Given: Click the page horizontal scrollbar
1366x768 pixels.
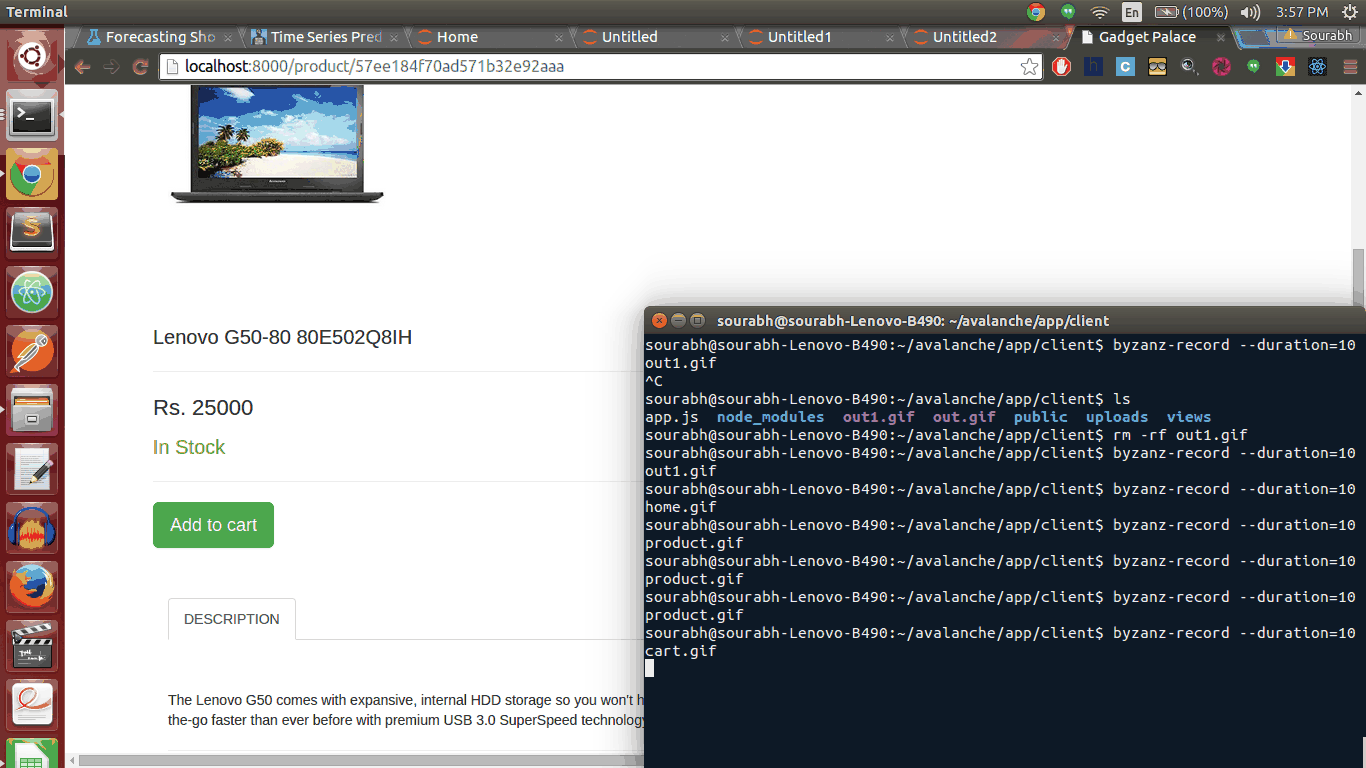Looking at the screenshot, I should [360, 761].
